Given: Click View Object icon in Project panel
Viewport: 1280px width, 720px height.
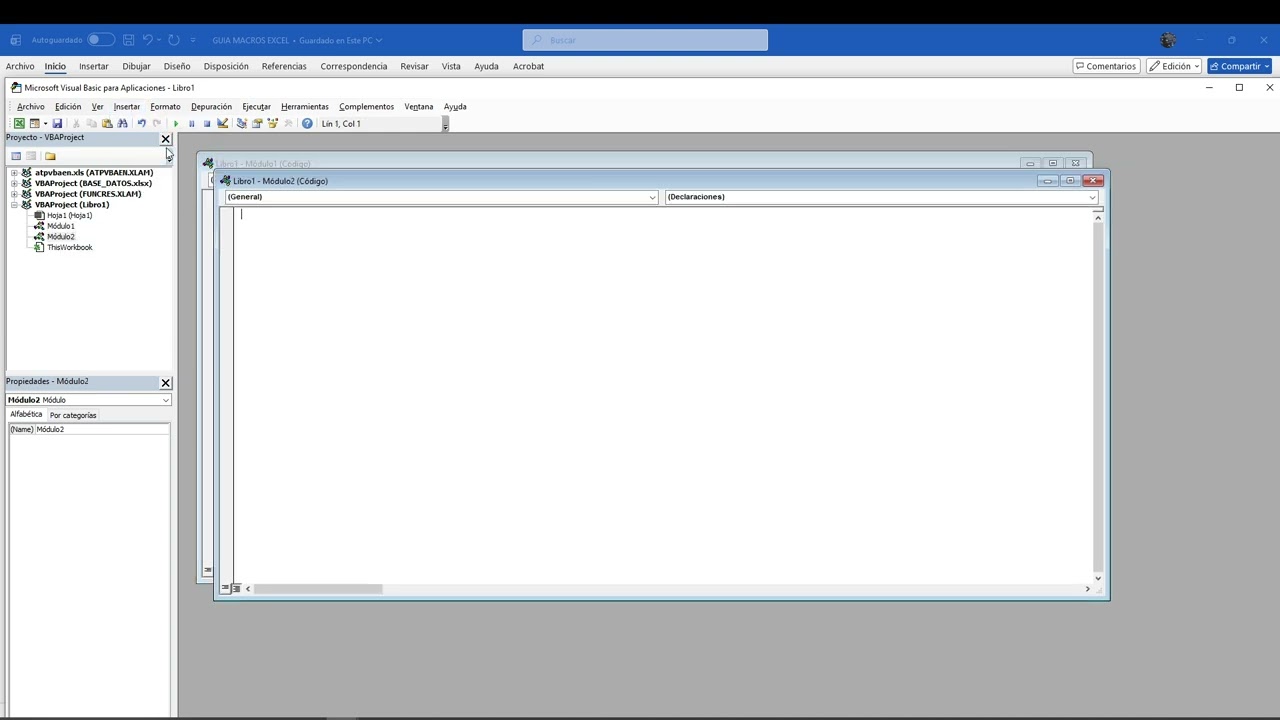Looking at the screenshot, I should [31, 156].
